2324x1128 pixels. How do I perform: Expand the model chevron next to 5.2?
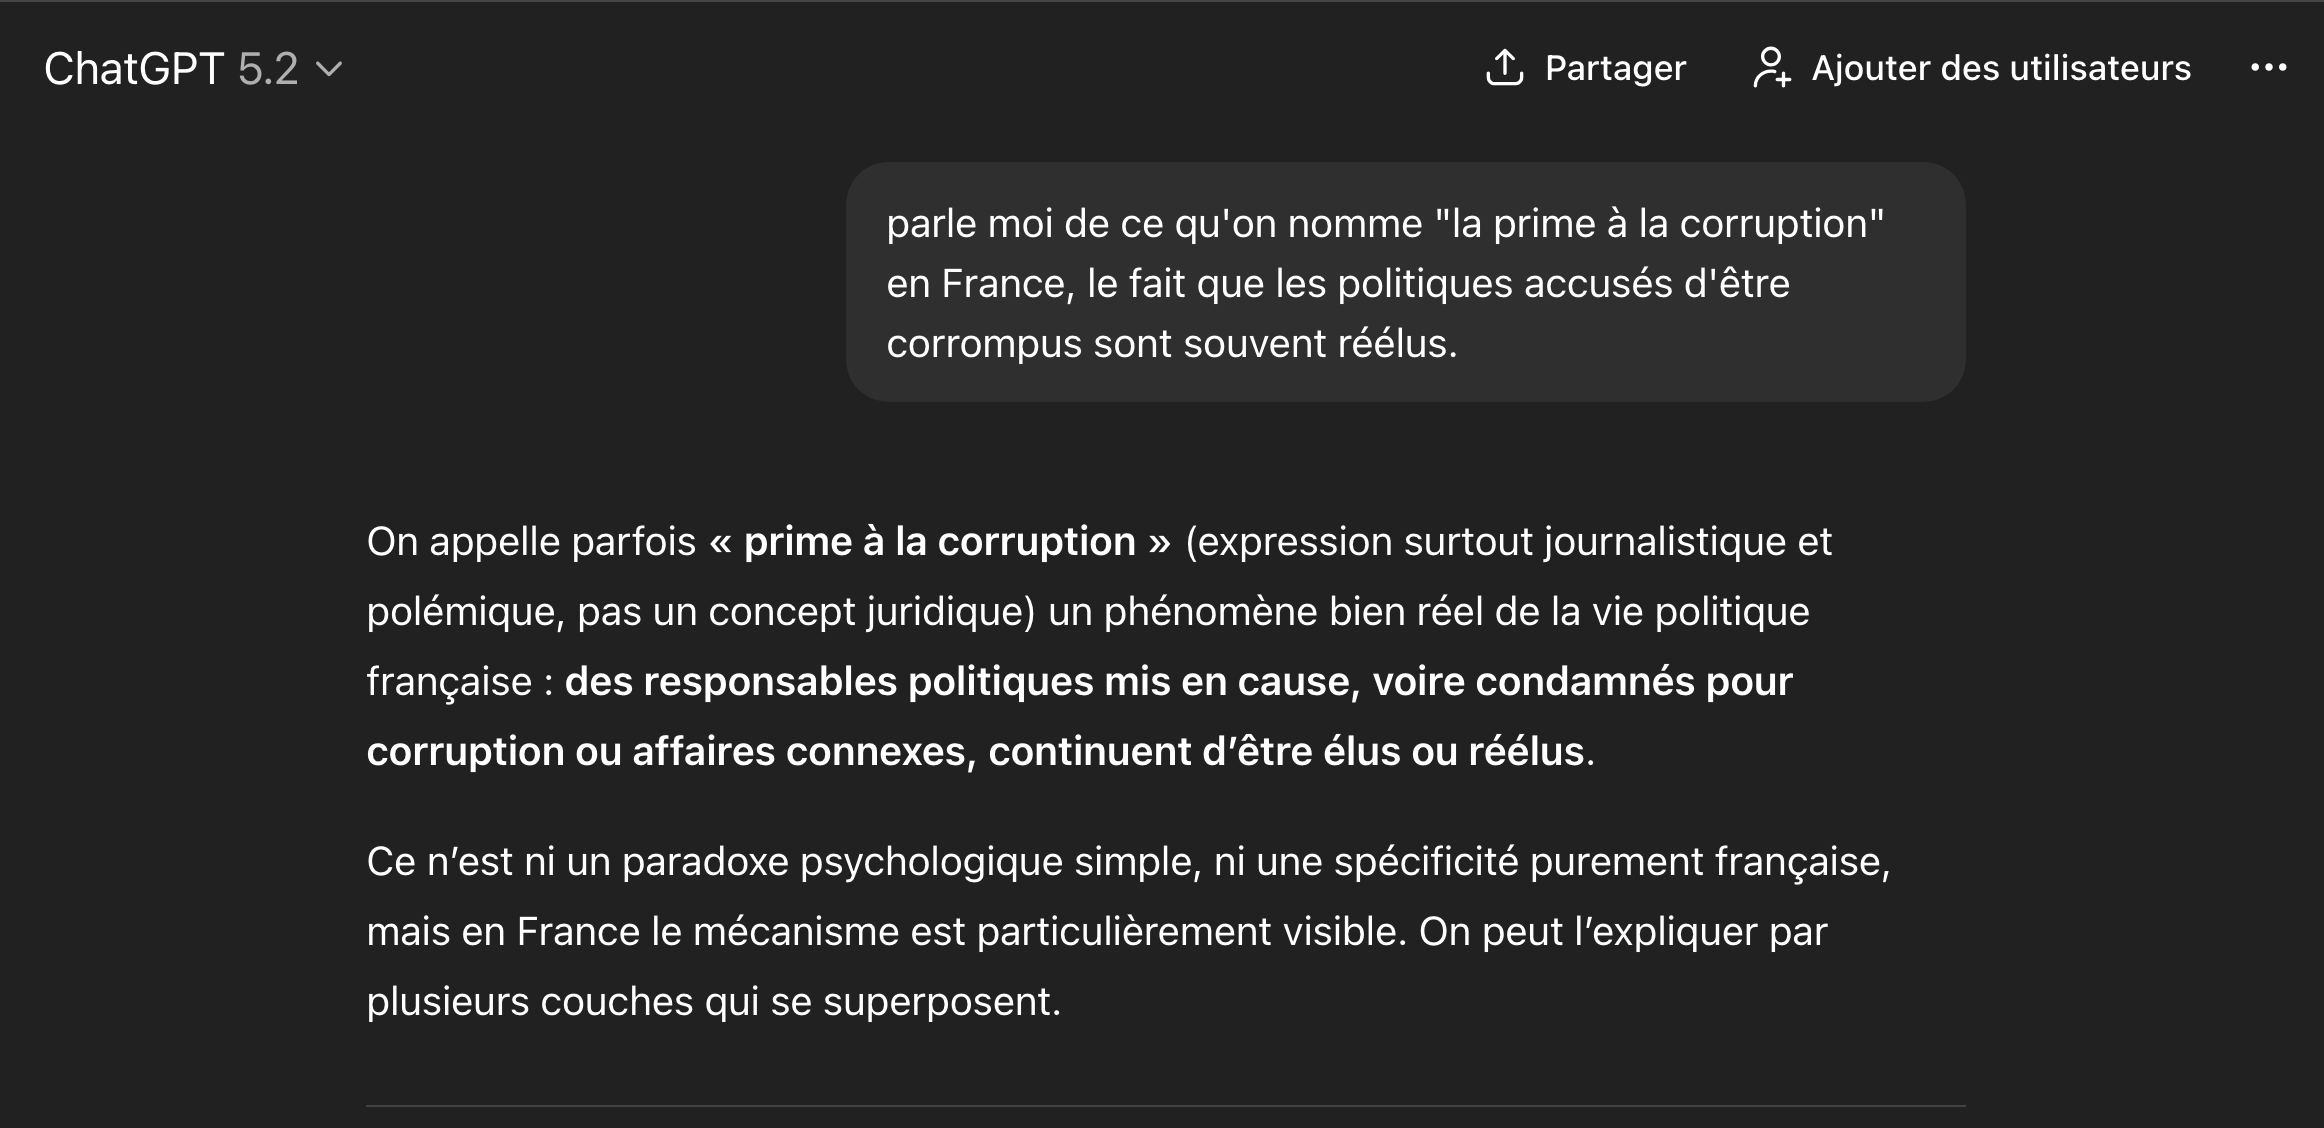[x=329, y=69]
